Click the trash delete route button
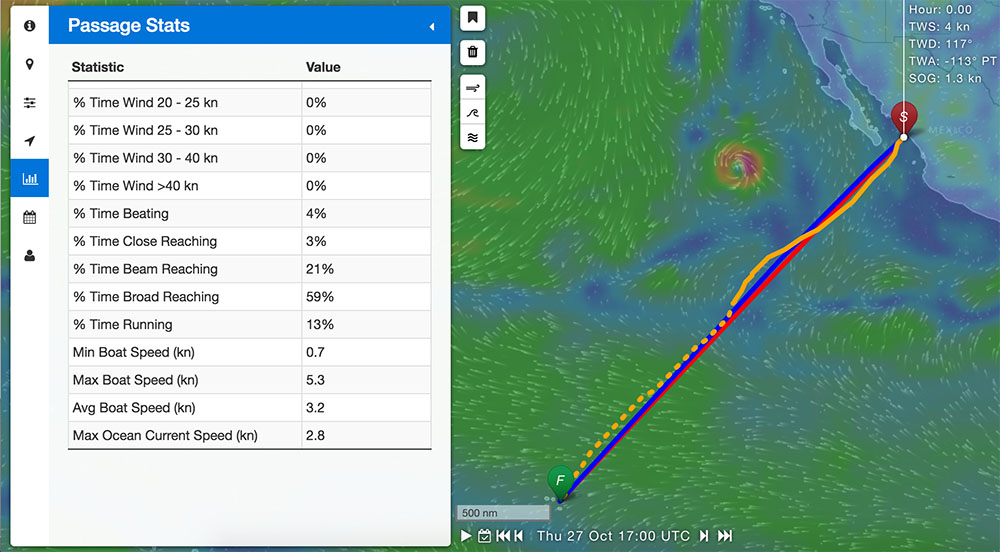The image size is (1000, 552). pyautogui.click(x=473, y=52)
